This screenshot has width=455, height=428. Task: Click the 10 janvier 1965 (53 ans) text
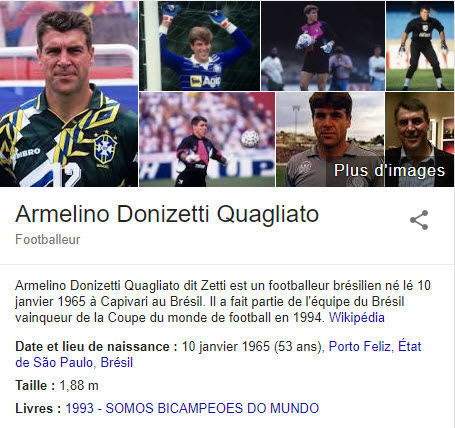tap(253, 347)
